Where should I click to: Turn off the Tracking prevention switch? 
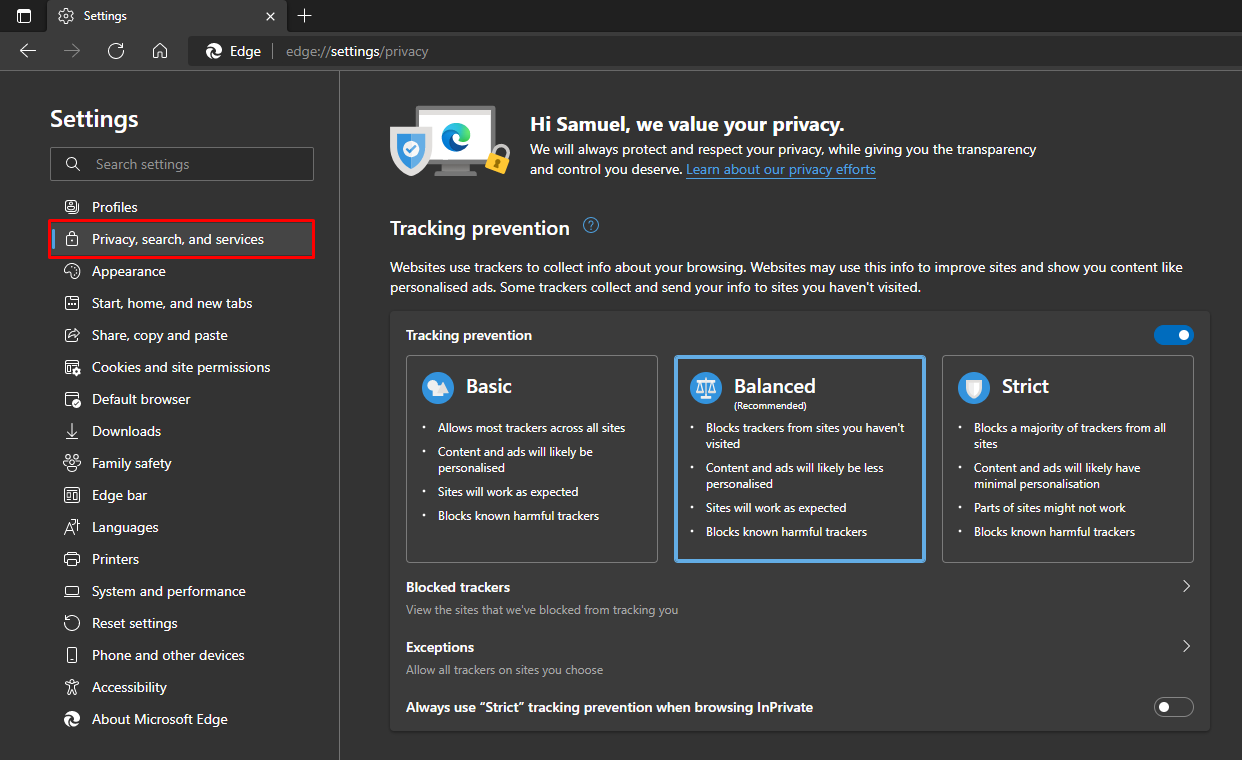click(x=1174, y=335)
